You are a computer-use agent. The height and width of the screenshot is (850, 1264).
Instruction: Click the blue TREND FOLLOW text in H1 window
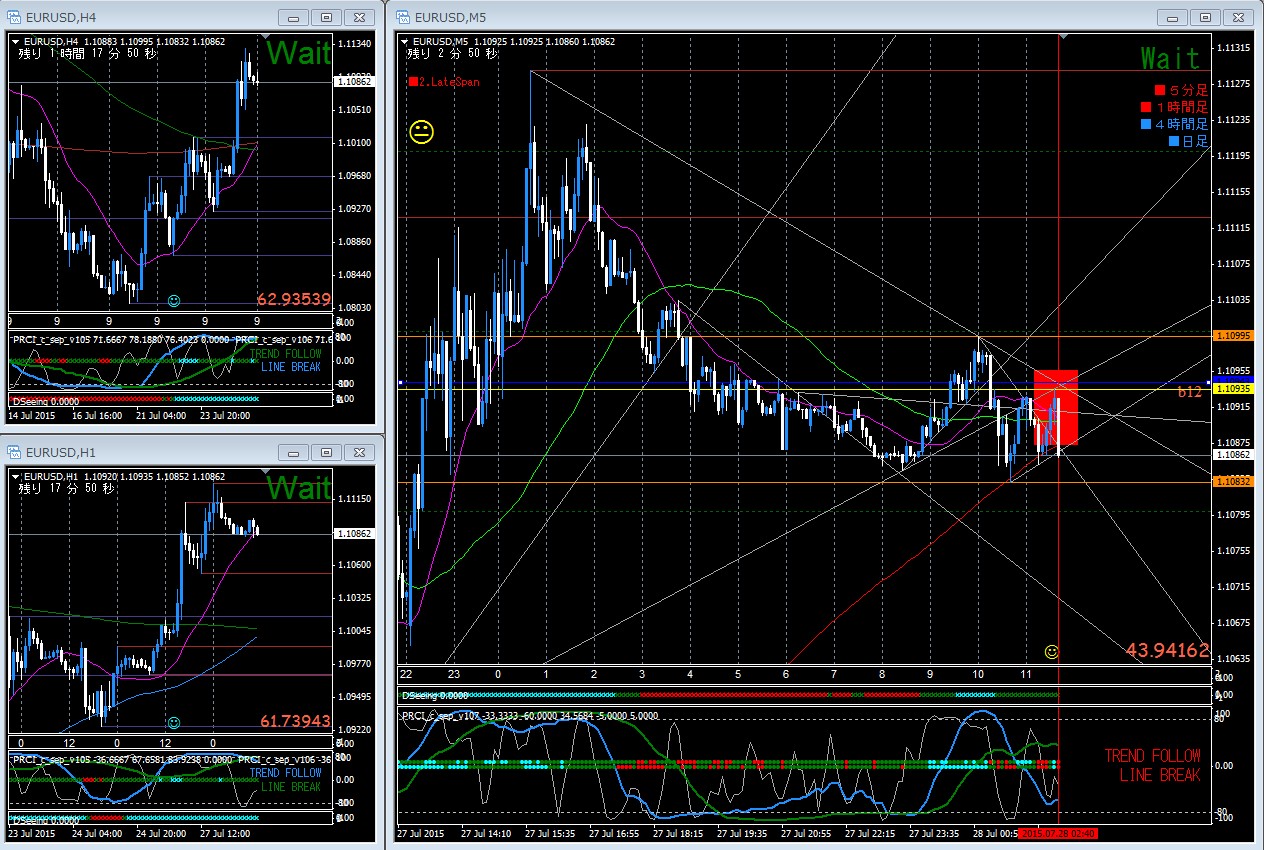click(287, 773)
